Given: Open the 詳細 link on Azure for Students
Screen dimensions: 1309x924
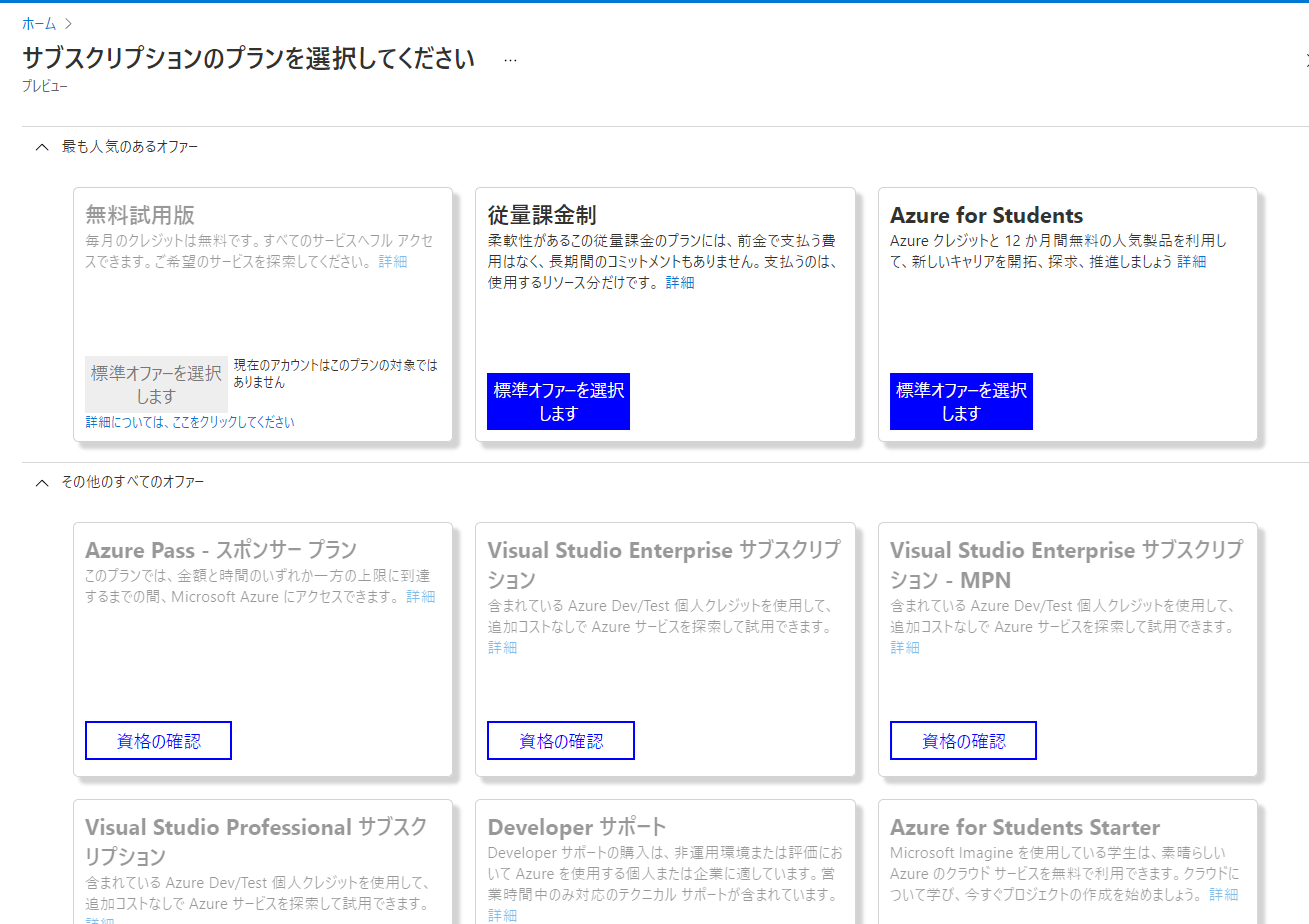Looking at the screenshot, I should (1191, 261).
